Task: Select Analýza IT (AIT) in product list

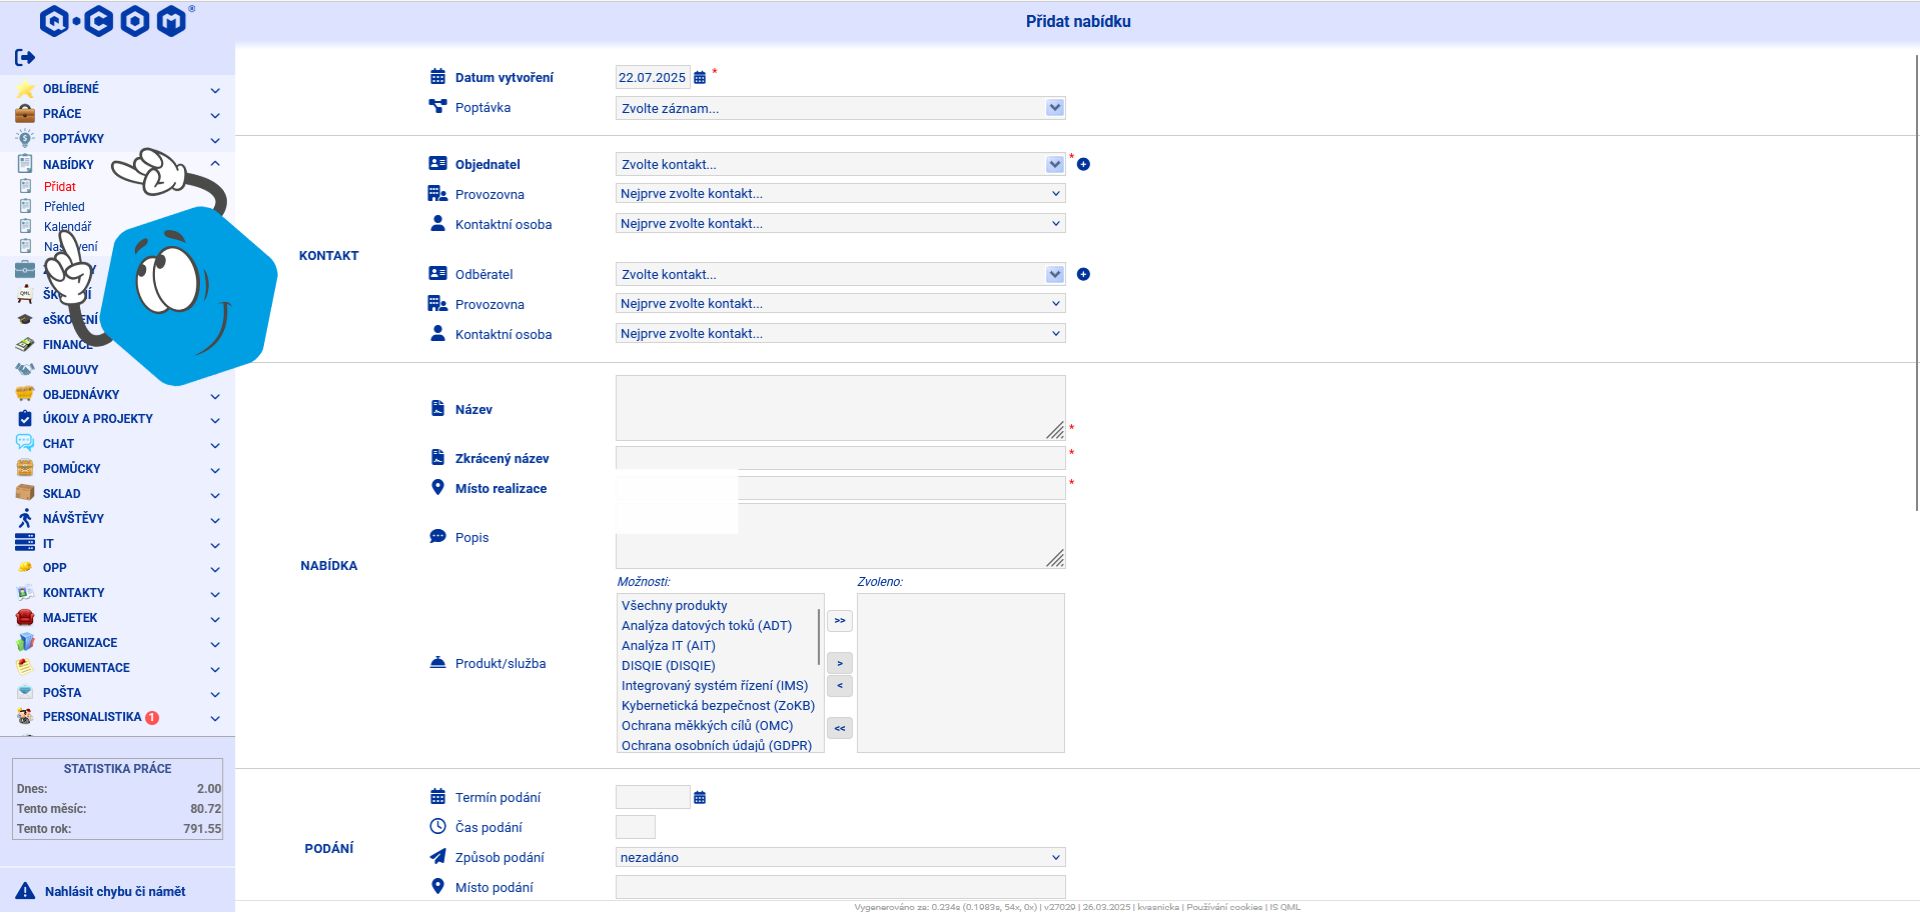Action: tap(668, 646)
